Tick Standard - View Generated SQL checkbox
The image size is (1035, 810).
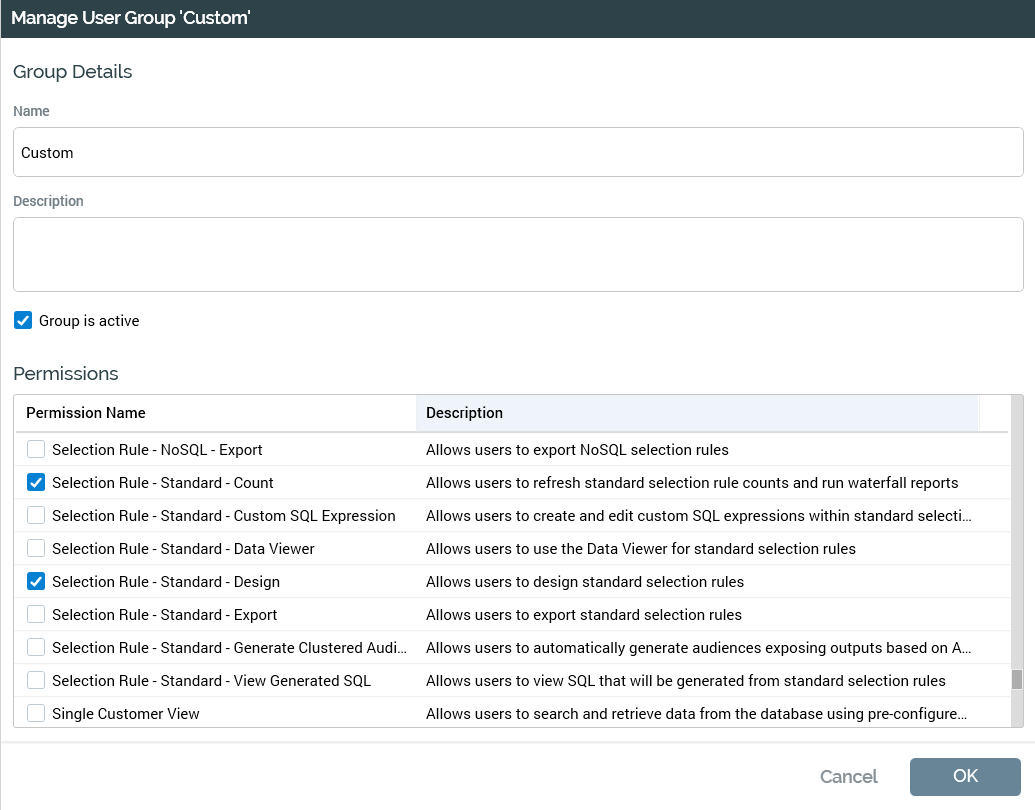coord(36,680)
